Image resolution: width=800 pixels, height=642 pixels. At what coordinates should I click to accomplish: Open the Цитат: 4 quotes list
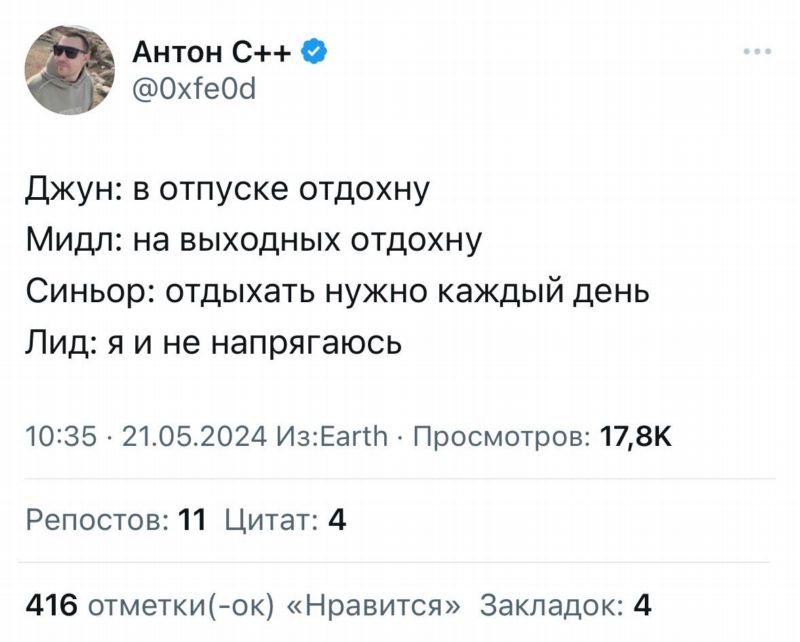click(x=286, y=521)
